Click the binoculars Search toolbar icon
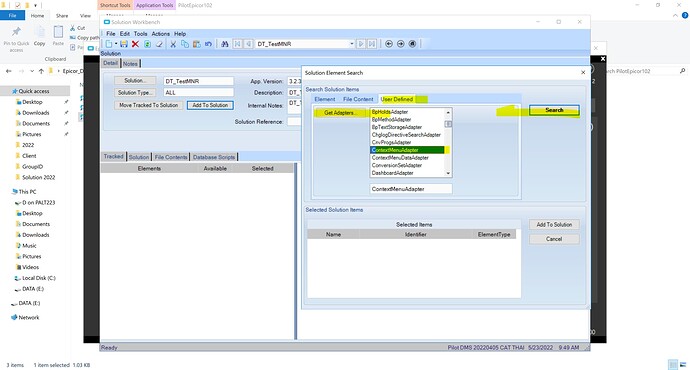This screenshot has width=690, height=370. click(x=225, y=44)
